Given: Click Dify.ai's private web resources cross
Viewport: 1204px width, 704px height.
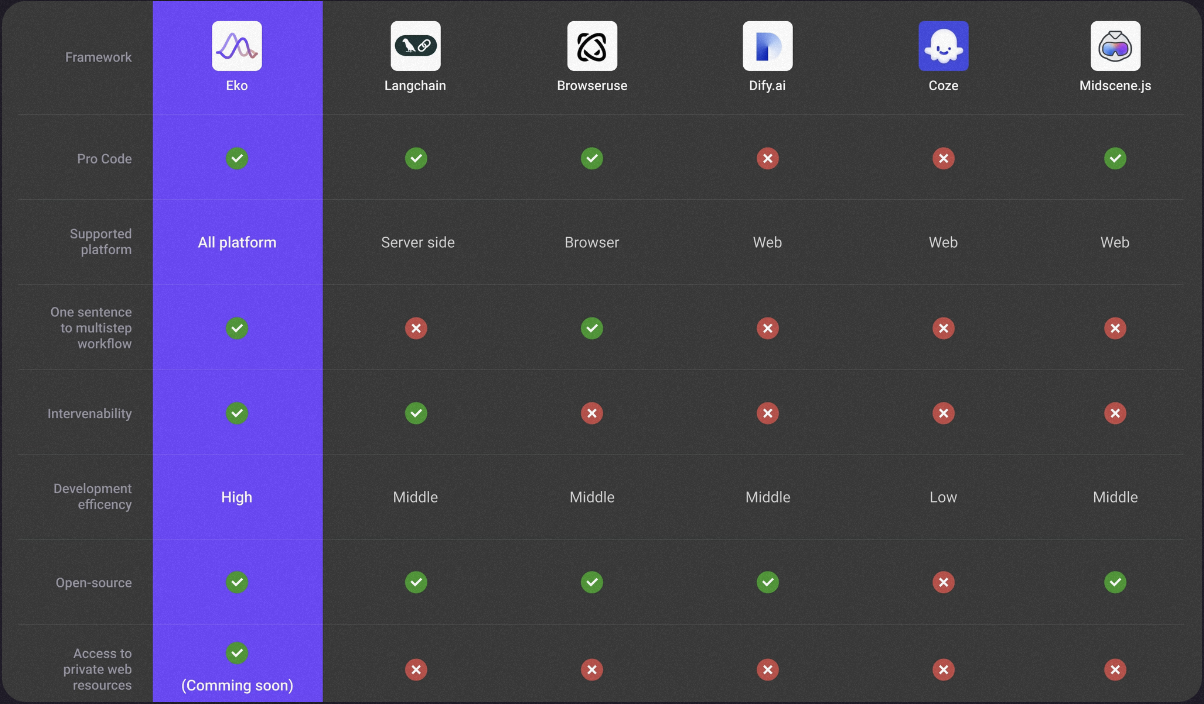Looking at the screenshot, I should pos(768,670).
